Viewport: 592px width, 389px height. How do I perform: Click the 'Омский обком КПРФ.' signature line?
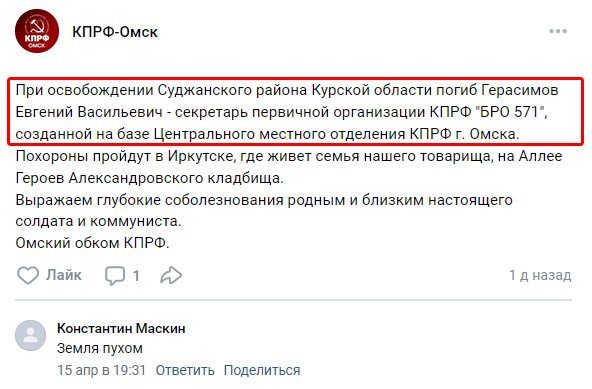92,243
